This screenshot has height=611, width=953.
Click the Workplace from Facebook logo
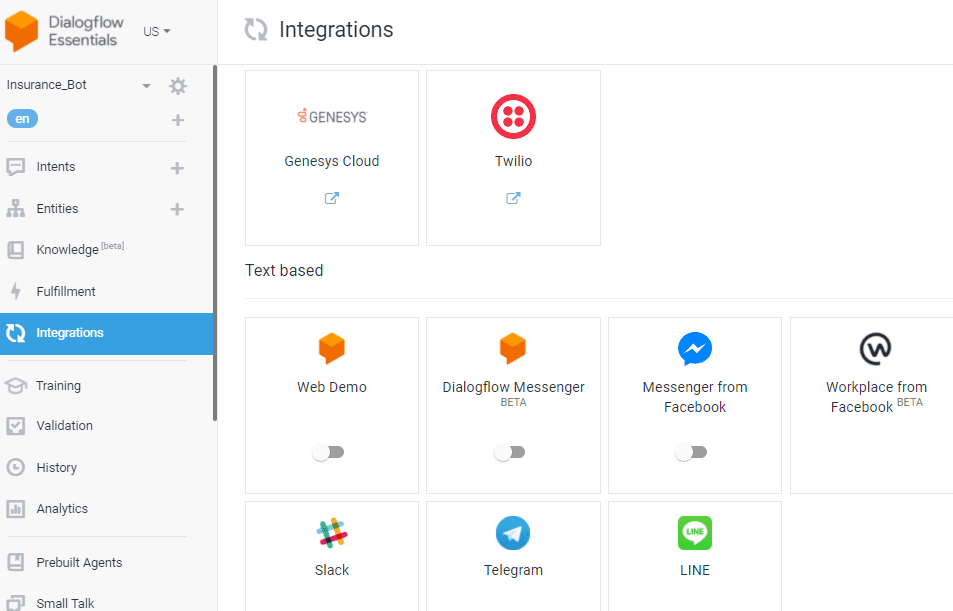875,349
